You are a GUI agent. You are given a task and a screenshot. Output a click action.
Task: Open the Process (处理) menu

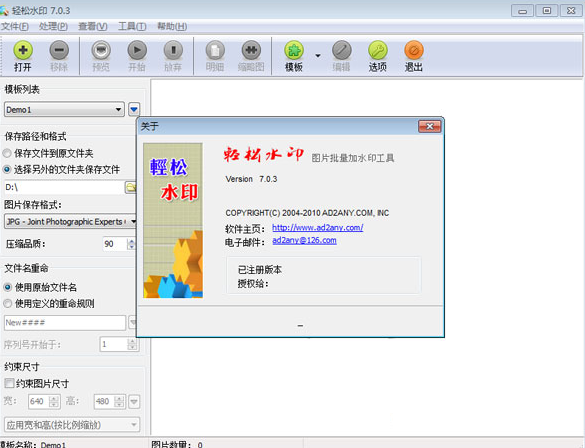53,26
